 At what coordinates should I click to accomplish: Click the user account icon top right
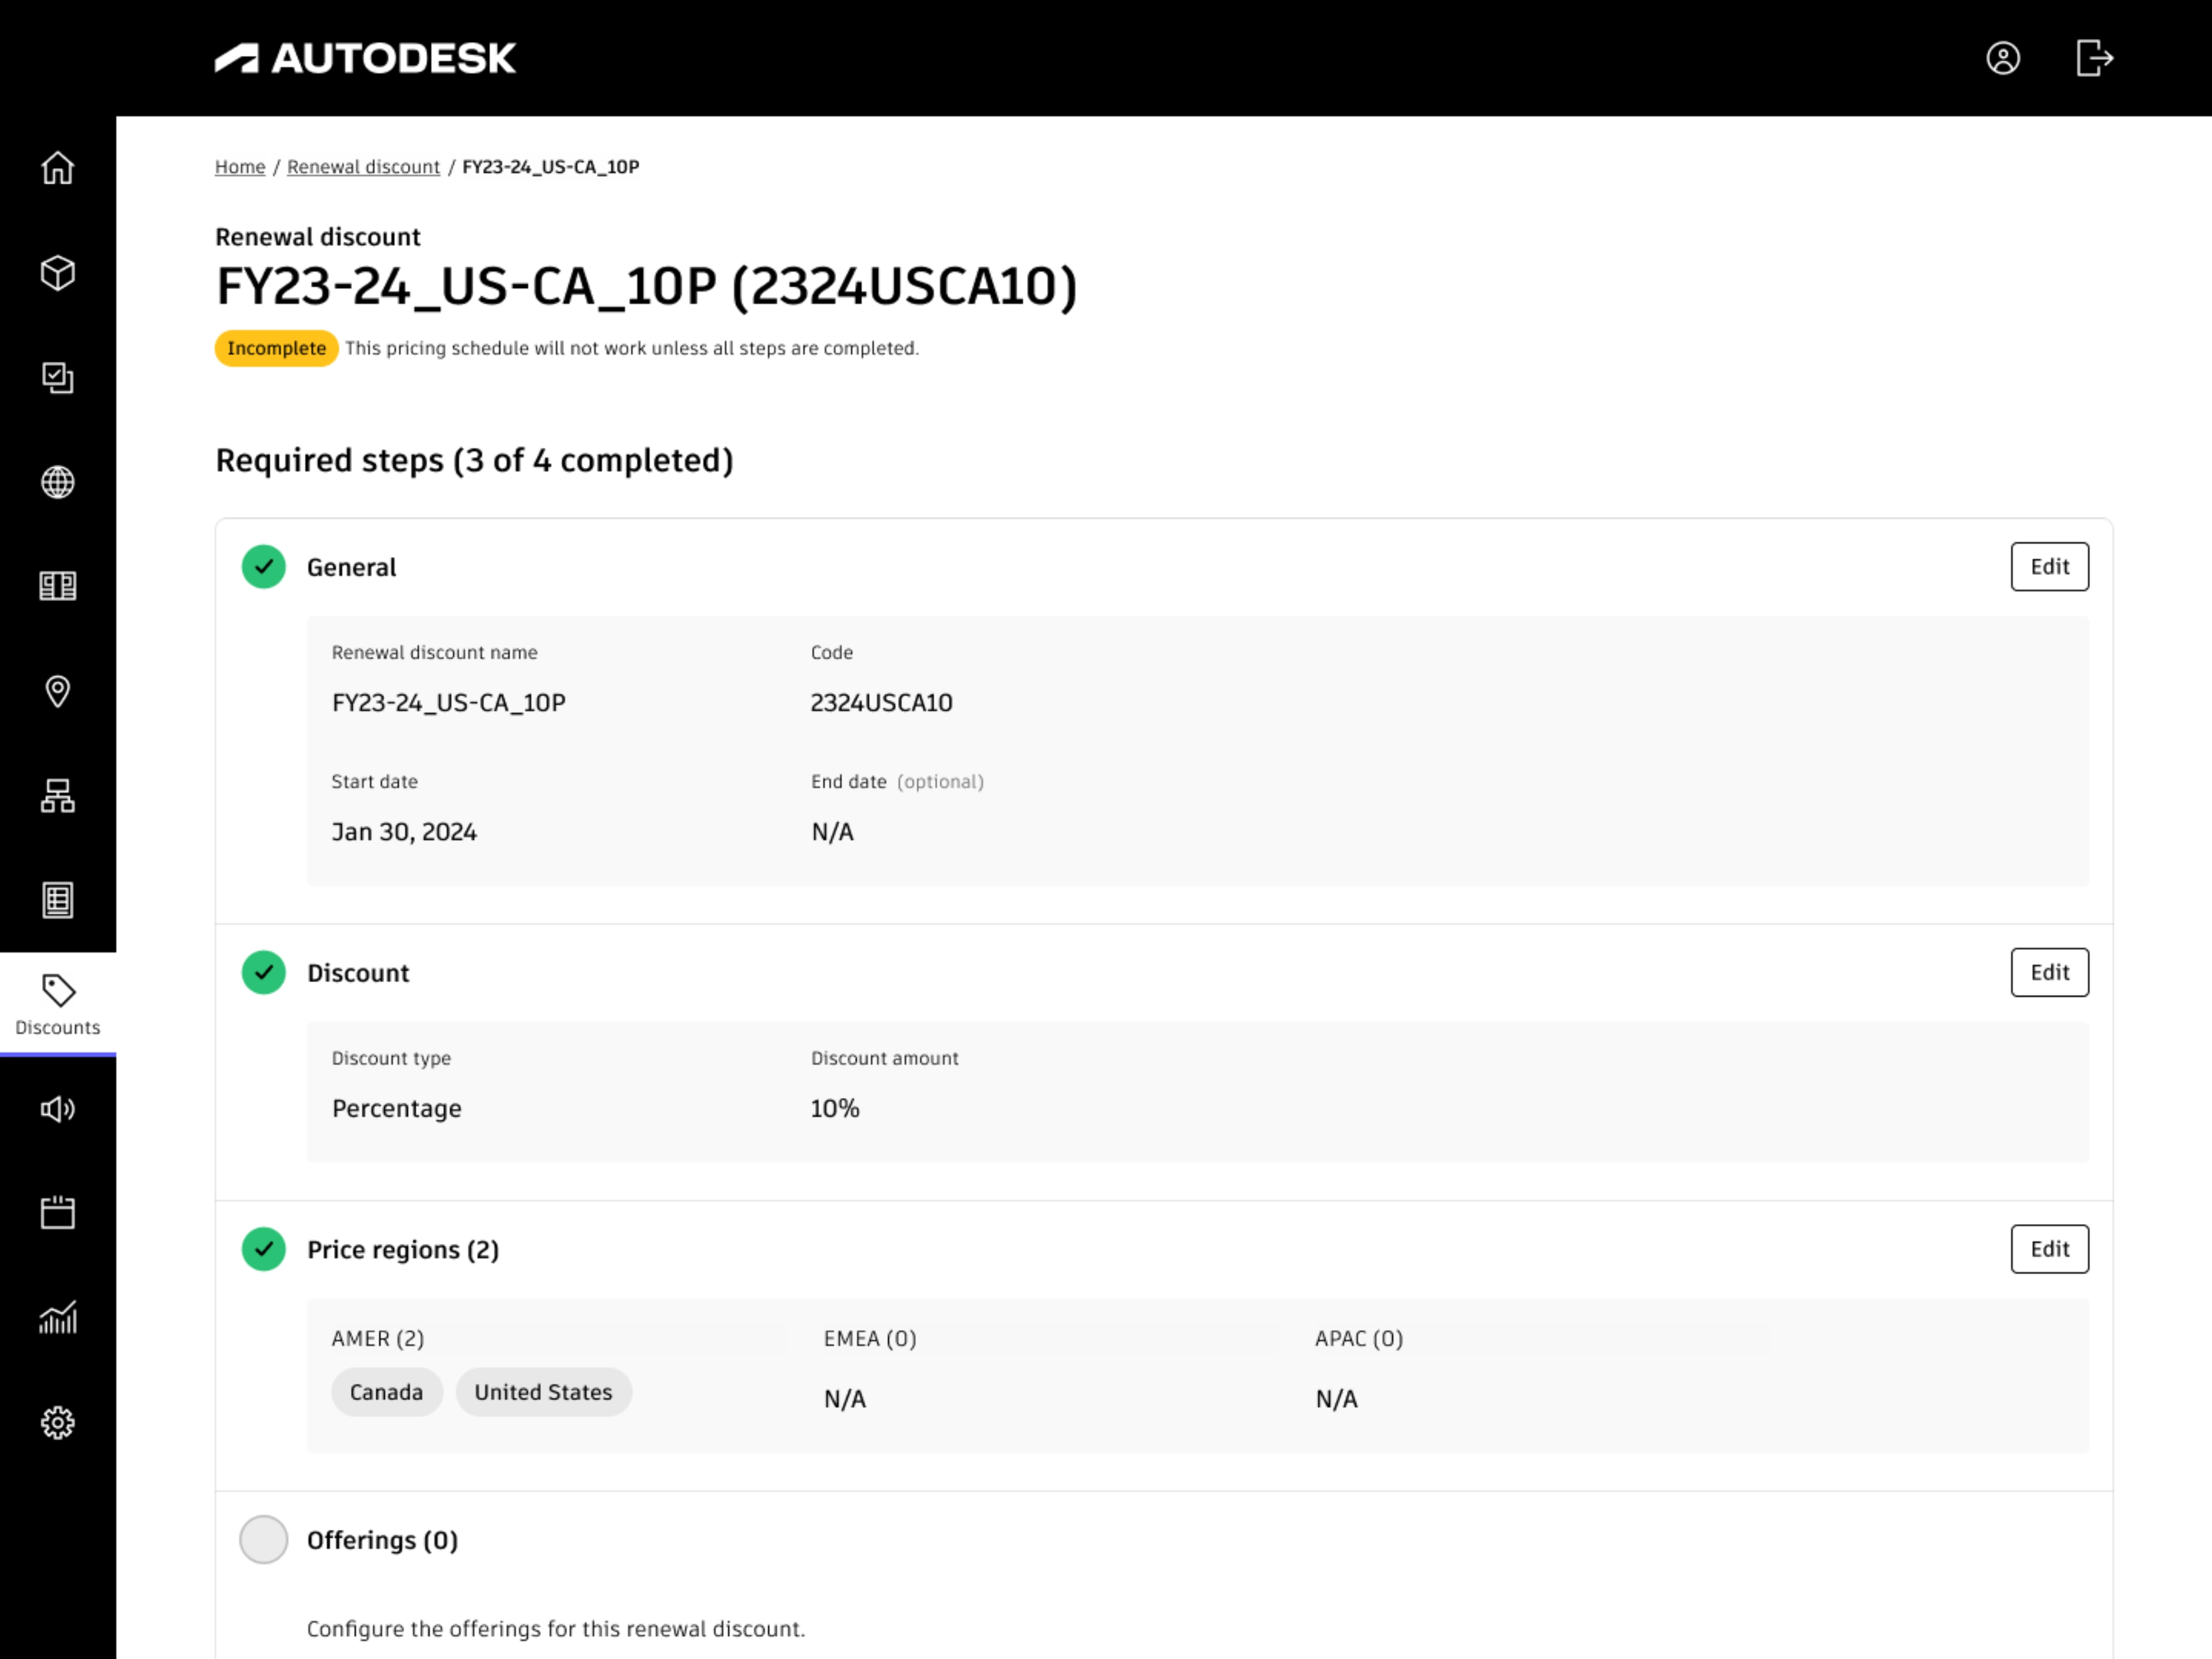[x=2004, y=59]
